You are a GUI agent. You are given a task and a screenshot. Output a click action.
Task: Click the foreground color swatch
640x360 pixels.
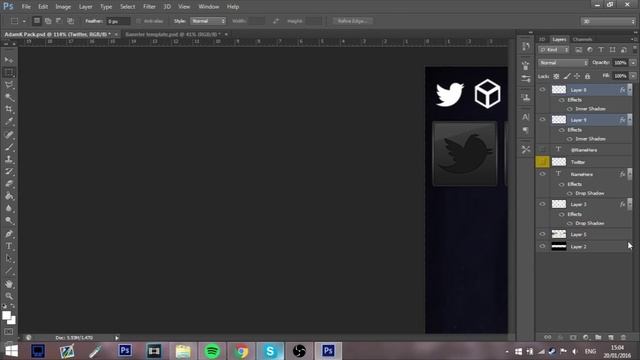point(6,316)
